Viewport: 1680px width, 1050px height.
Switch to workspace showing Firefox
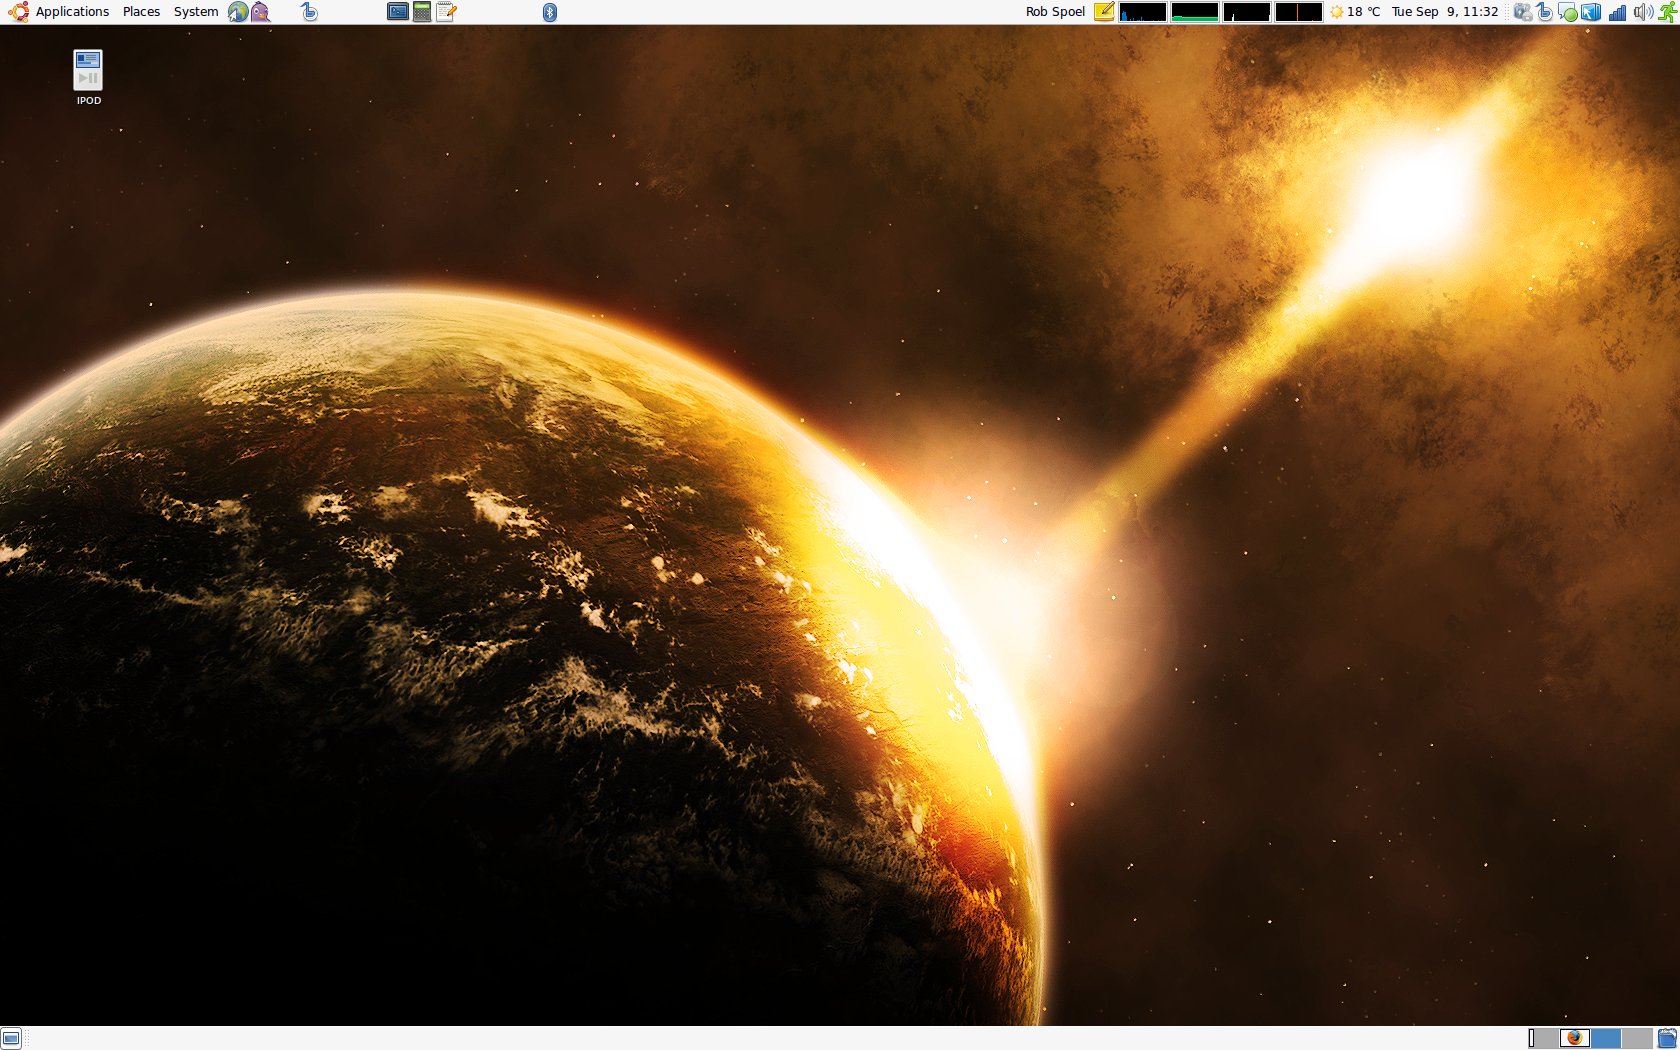click(1575, 1038)
